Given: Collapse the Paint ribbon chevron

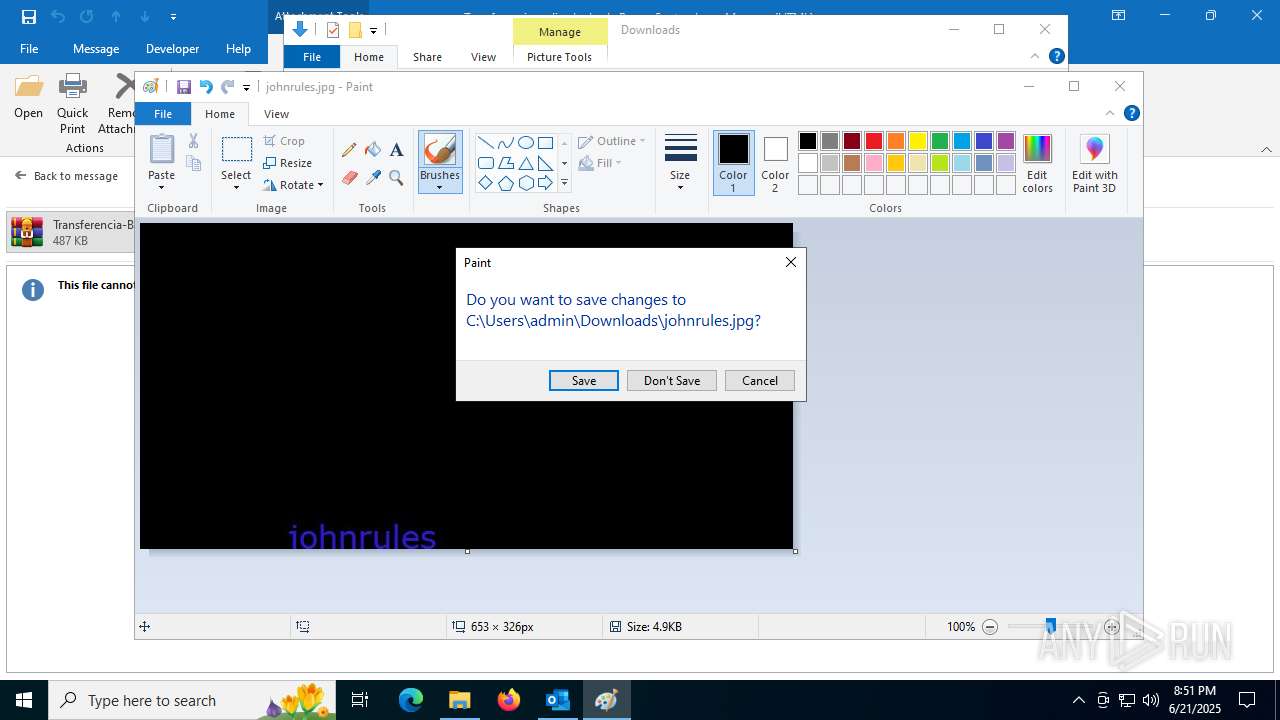Looking at the screenshot, I should (1110, 113).
